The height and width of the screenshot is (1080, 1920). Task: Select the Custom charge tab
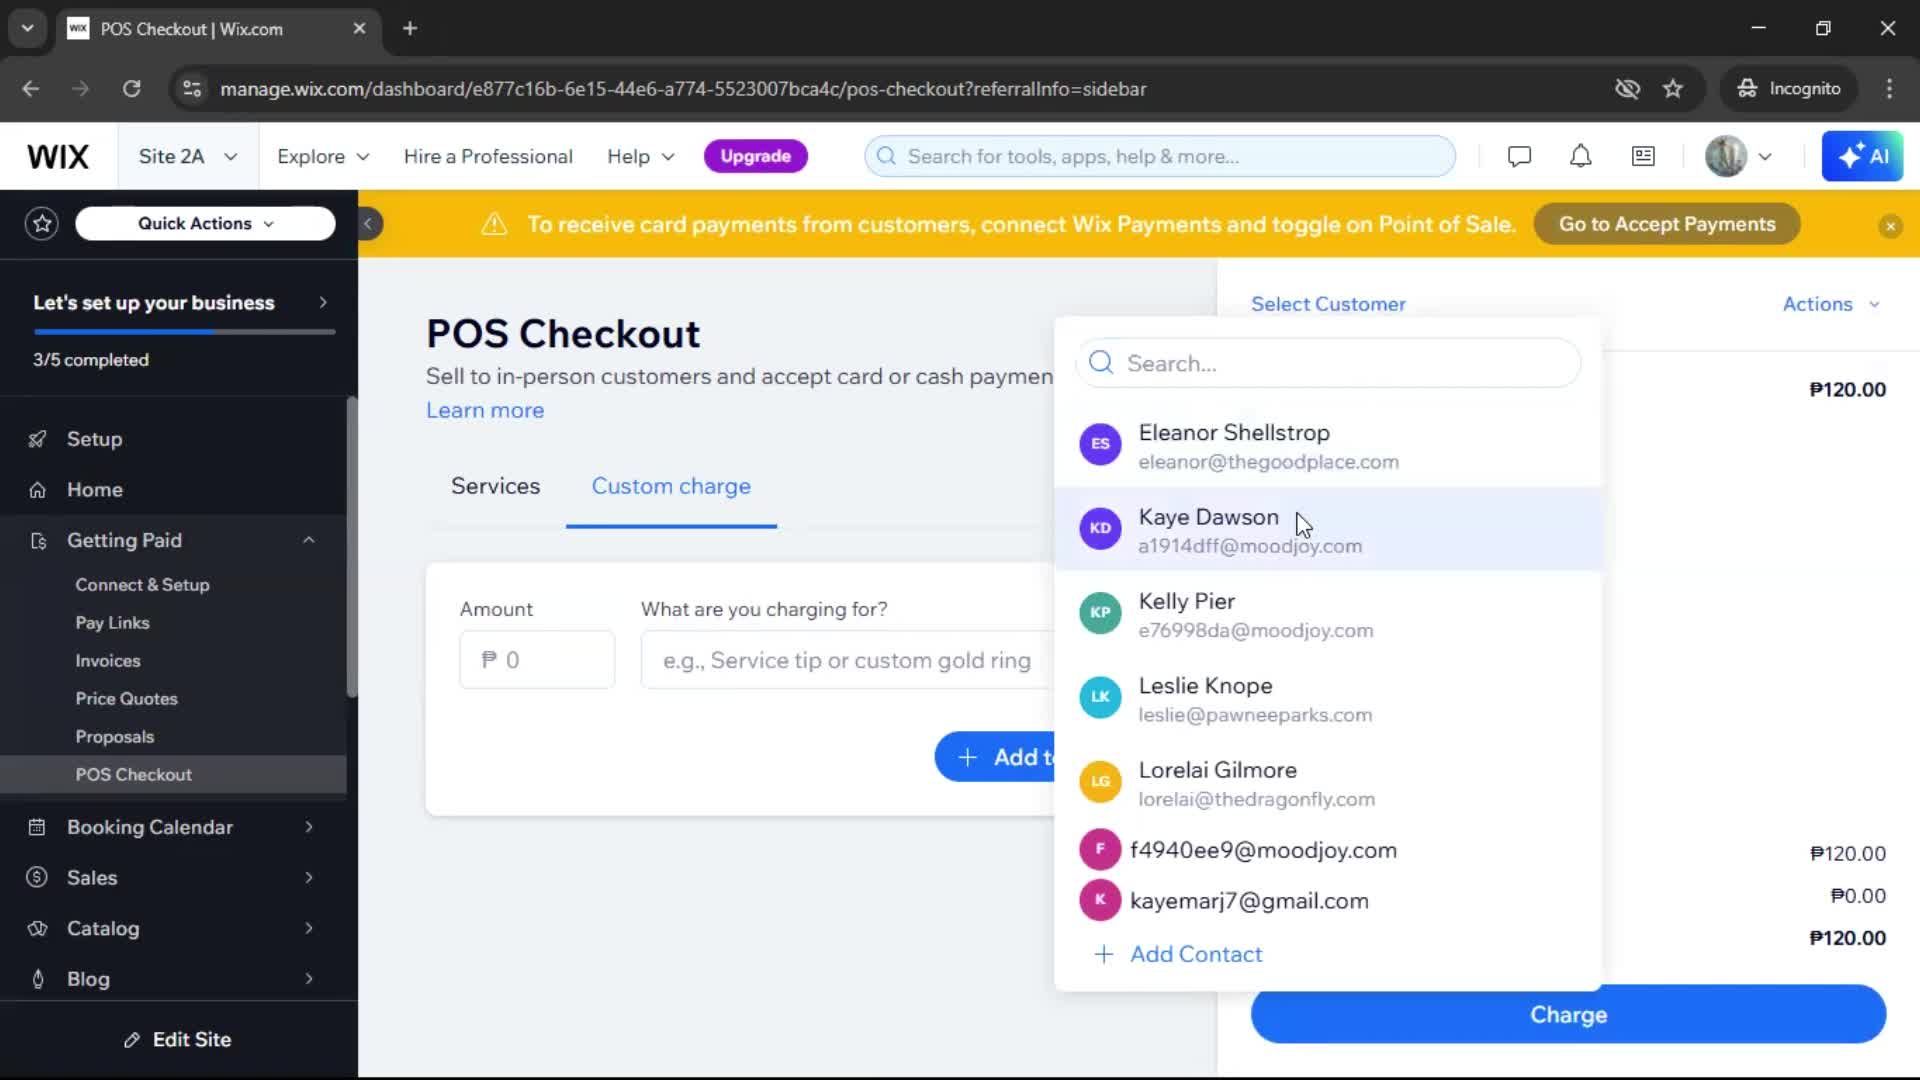671,487
